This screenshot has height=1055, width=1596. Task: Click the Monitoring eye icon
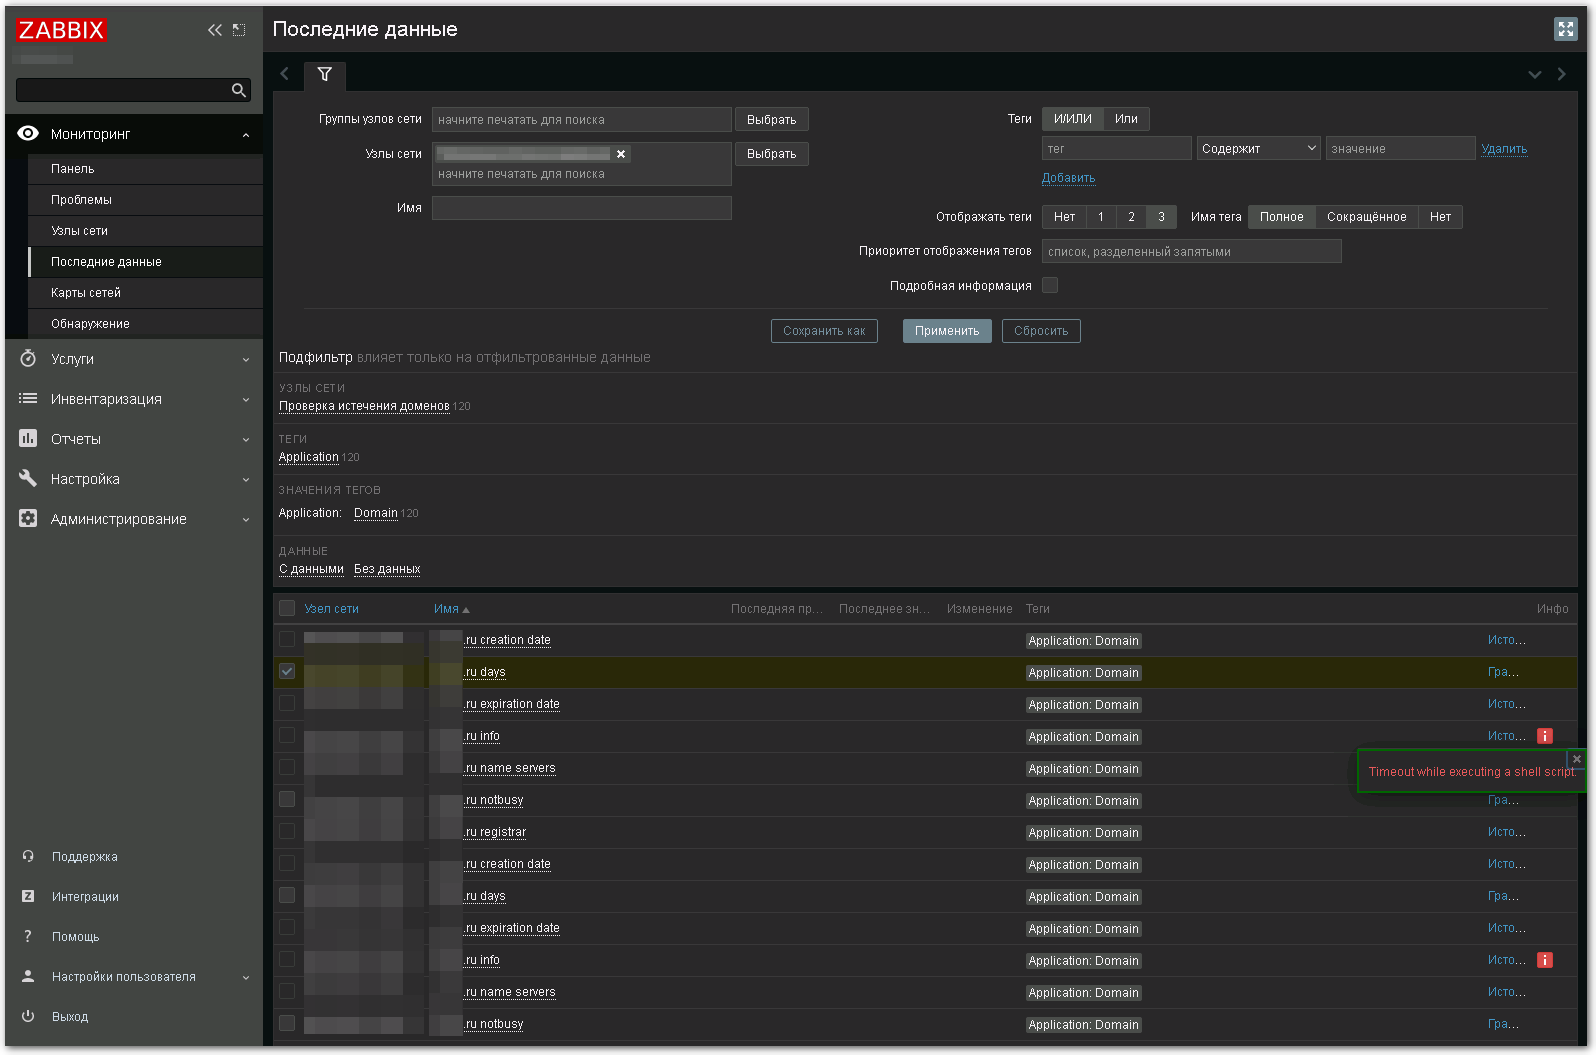coord(28,134)
